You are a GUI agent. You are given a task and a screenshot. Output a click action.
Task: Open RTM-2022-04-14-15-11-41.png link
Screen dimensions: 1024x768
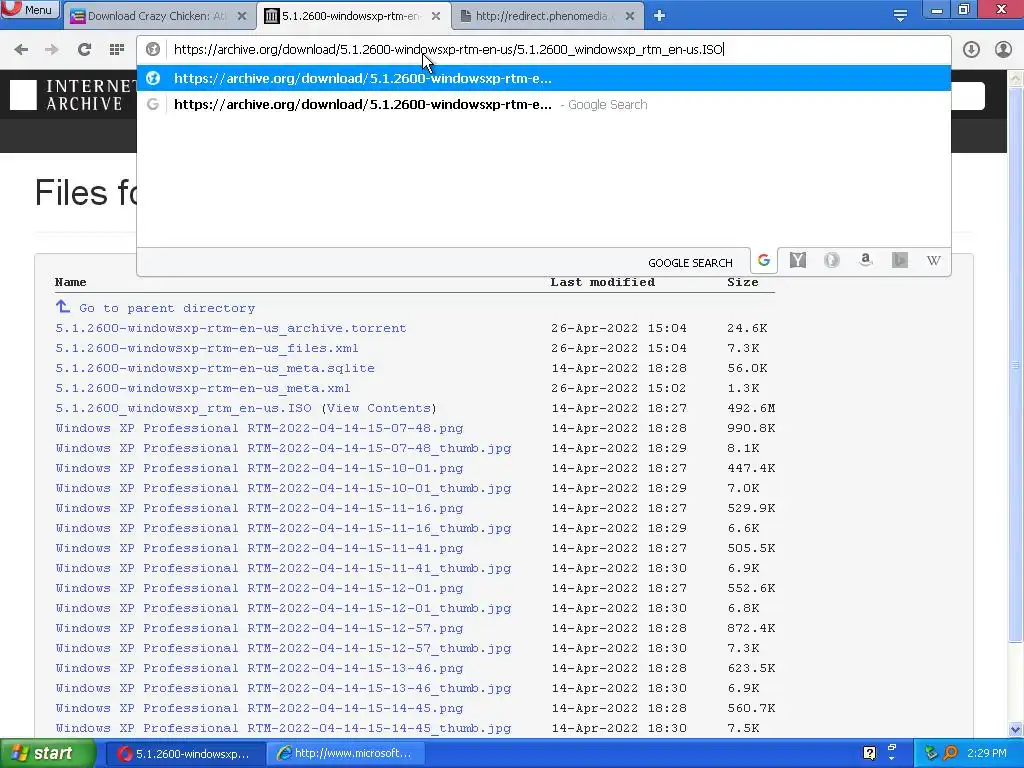pos(259,549)
